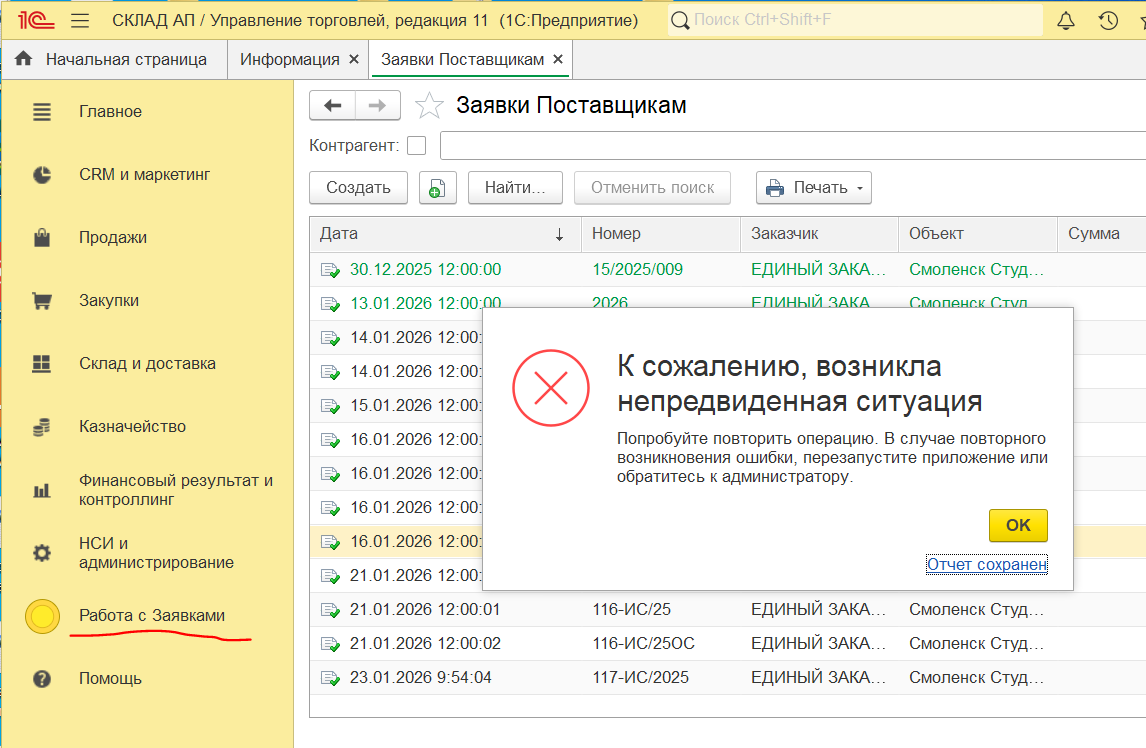
Task: Click the copy document icon button
Action: point(437,188)
